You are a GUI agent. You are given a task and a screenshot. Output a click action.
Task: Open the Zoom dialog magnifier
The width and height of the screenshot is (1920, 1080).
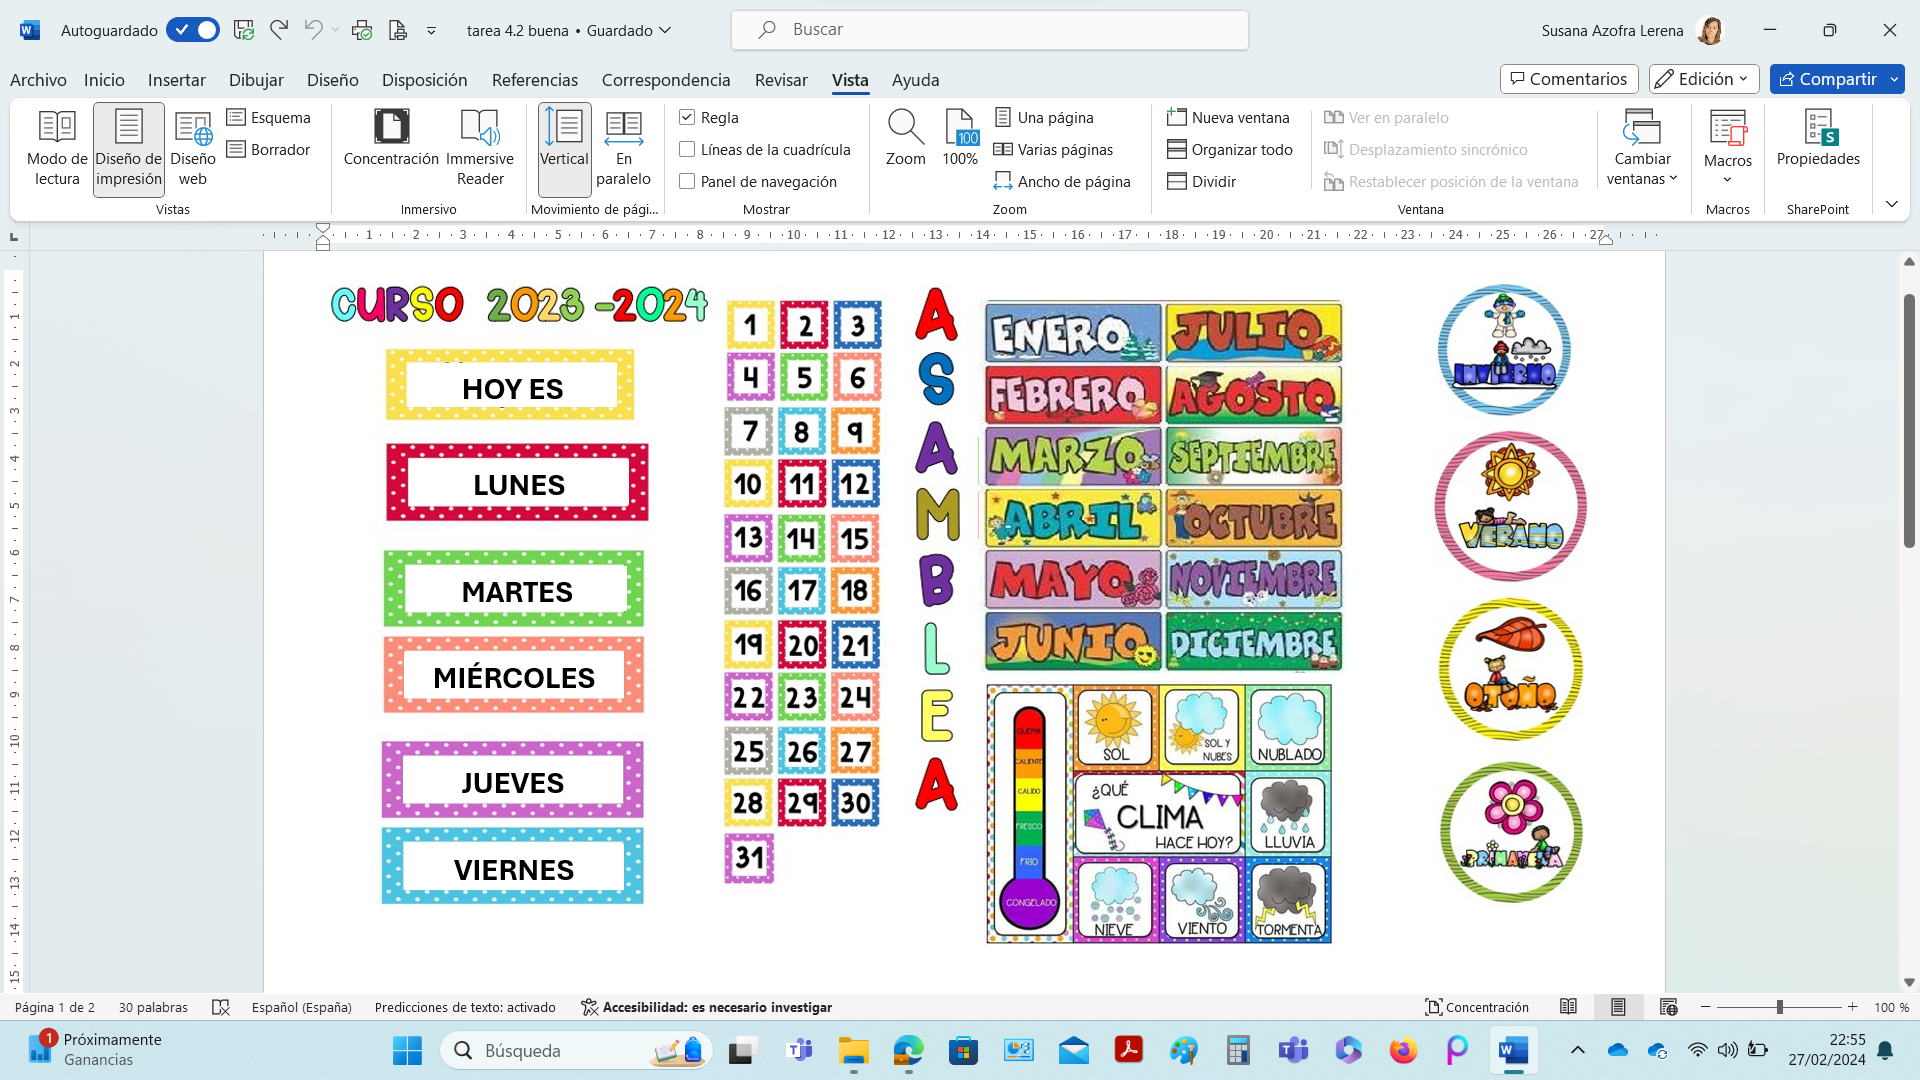coord(905,138)
